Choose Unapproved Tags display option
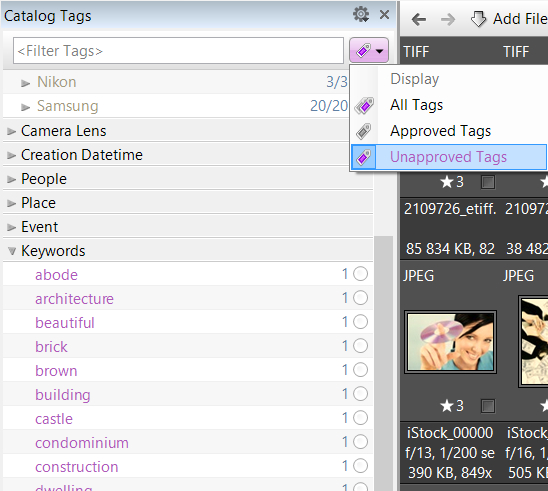 (x=448, y=157)
